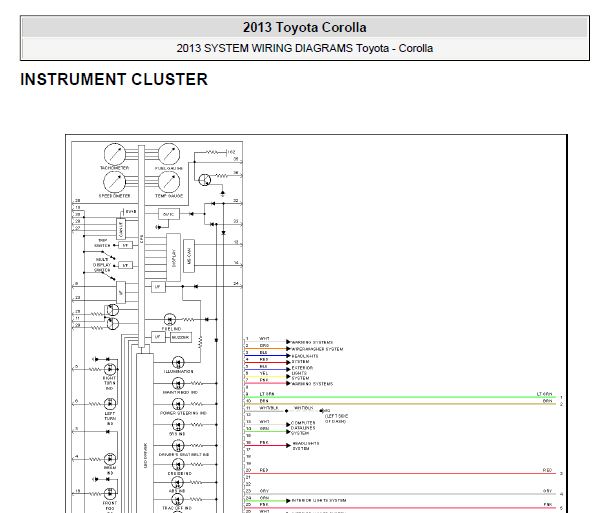The height and width of the screenshot is (513, 605).
Task: Select the BEAM IND LED symbol
Action: [x=110, y=459]
